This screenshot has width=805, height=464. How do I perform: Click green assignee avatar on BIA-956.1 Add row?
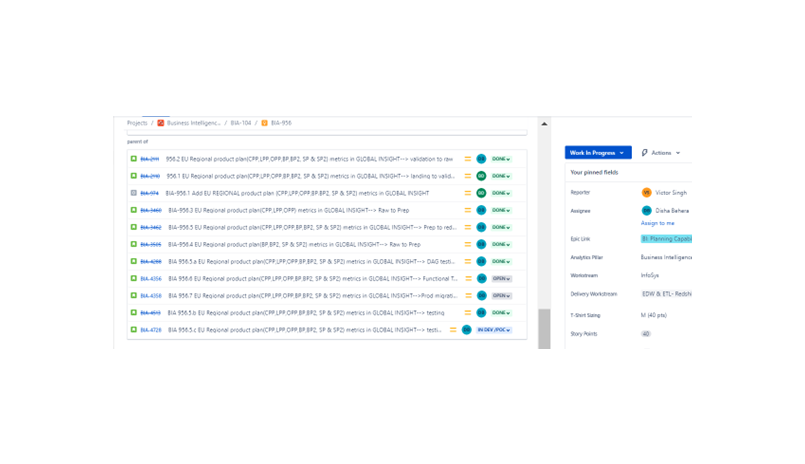point(481,193)
